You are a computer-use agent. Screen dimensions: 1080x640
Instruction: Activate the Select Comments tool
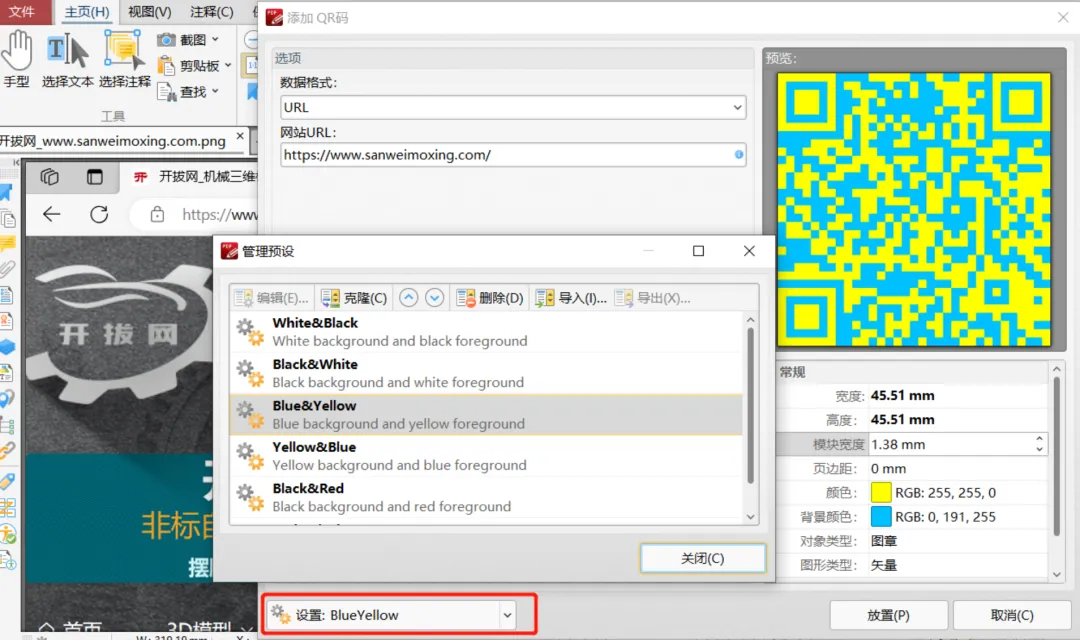tap(125, 59)
